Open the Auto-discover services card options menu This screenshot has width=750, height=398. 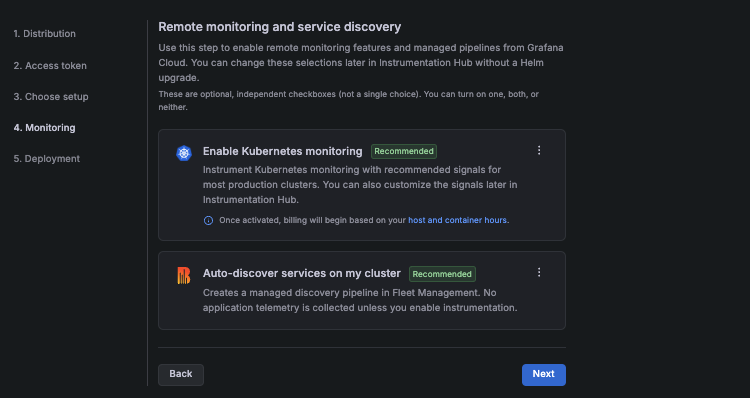tap(539, 272)
